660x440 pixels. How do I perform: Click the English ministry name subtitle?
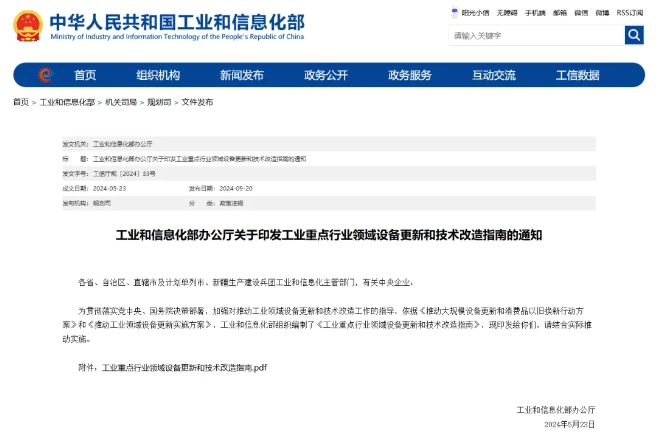pyautogui.click(x=177, y=37)
